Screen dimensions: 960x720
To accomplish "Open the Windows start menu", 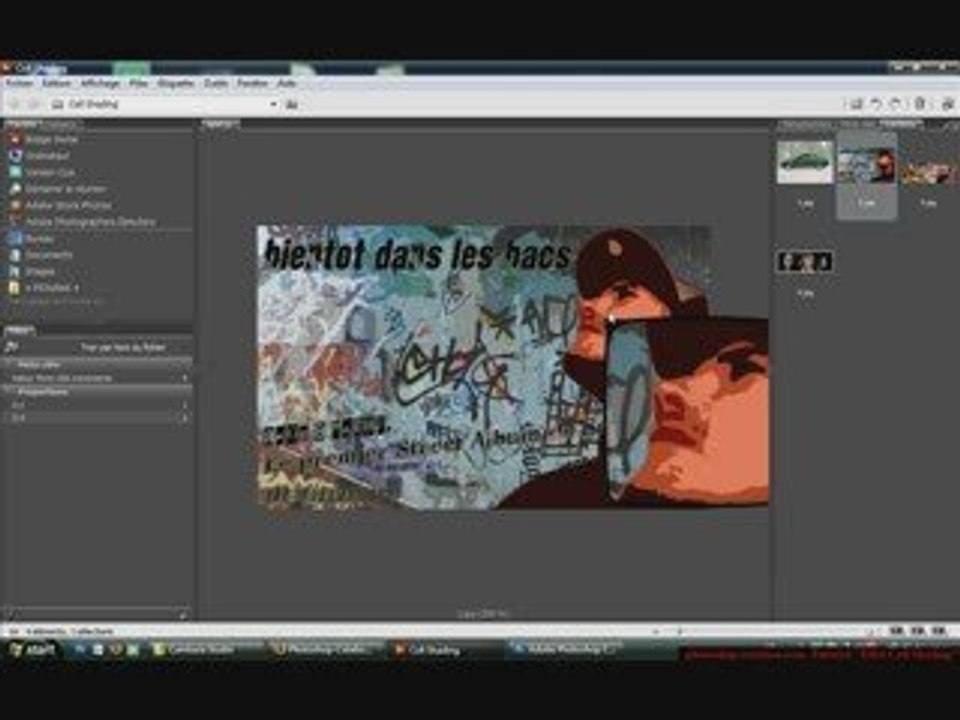I will pyautogui.click(x=33, y=650).
